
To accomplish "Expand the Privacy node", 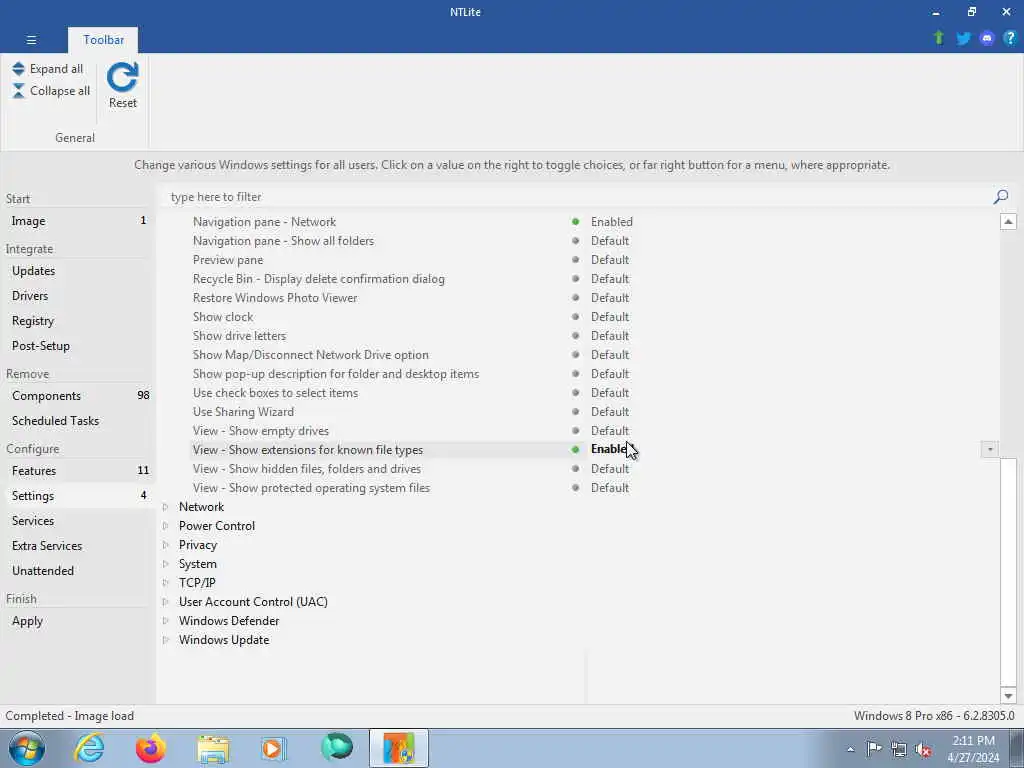I will point(165,545).
